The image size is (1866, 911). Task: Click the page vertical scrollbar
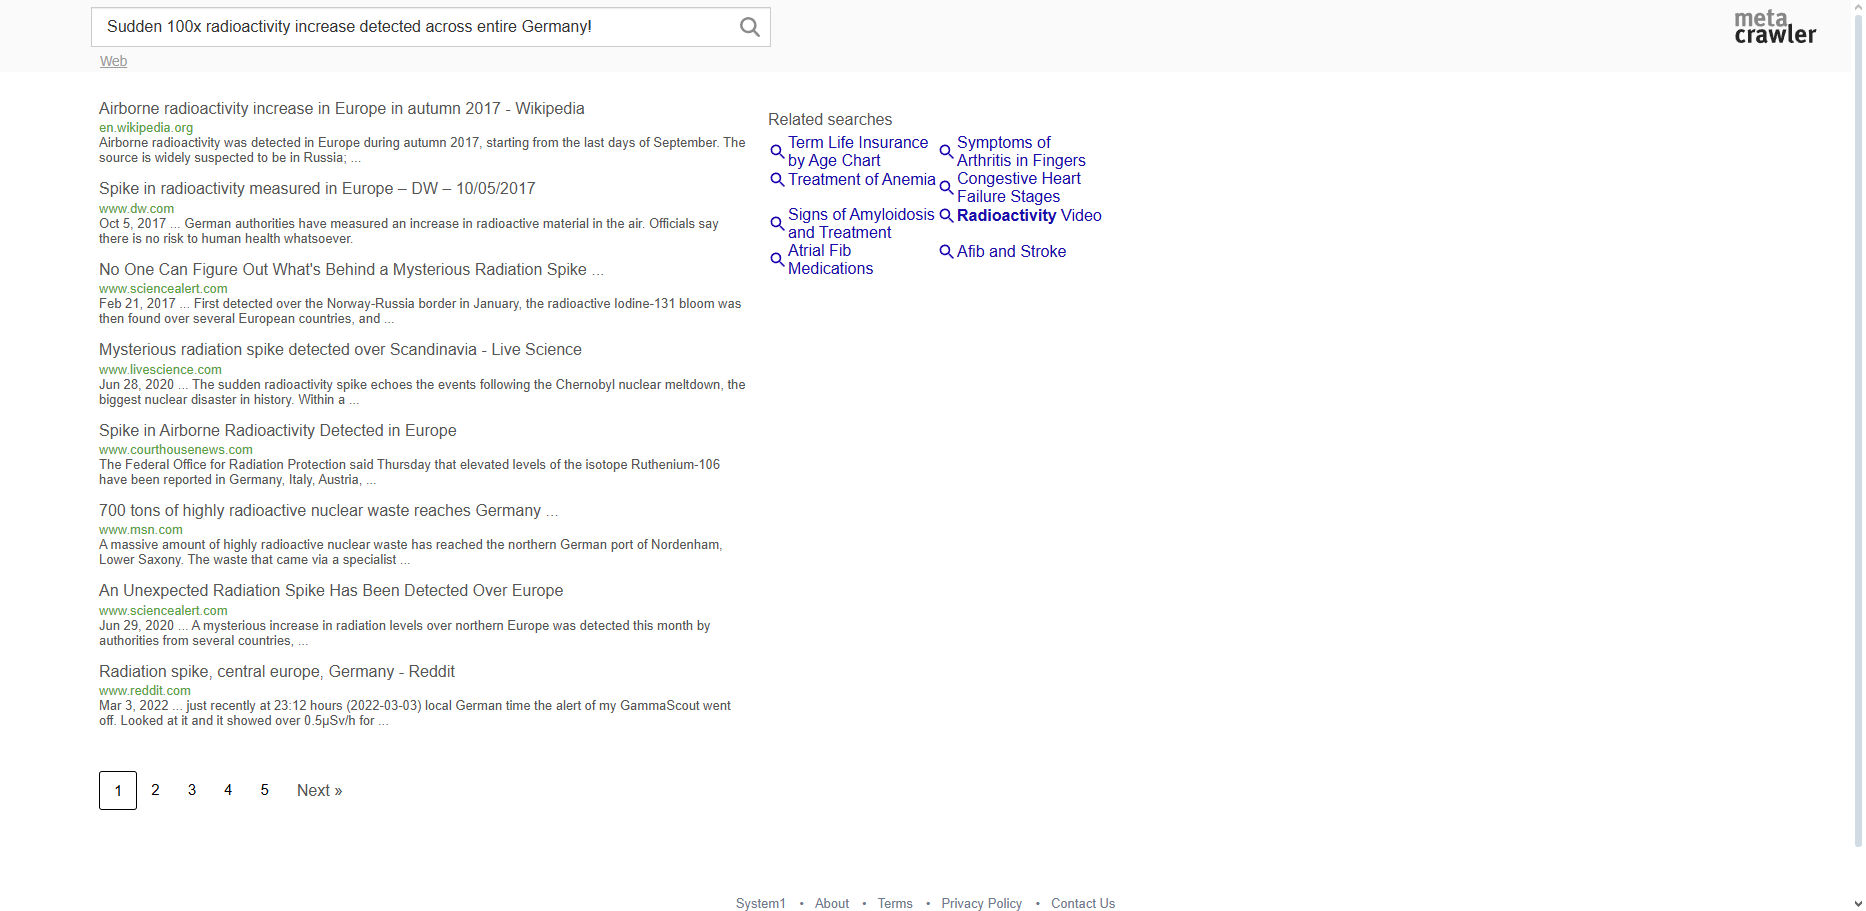tap(1858, 400)
